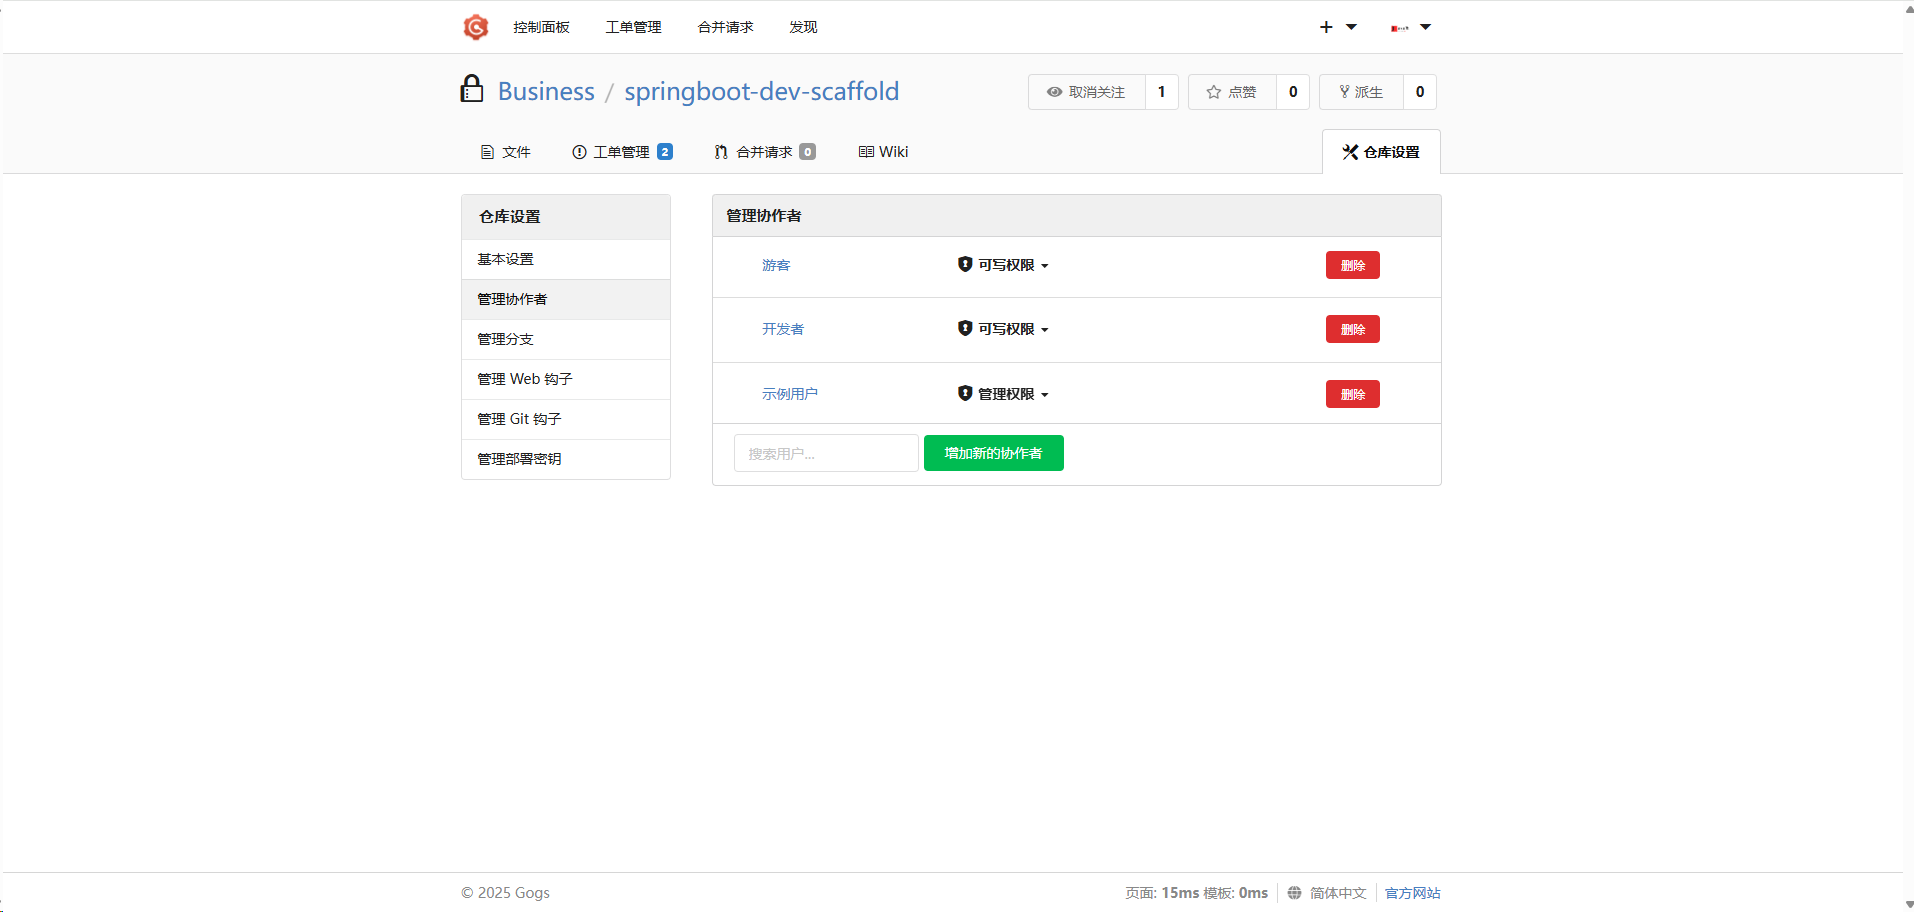Expand permission dropdown for 游客
The width and height of the screenshot is (1914, 912).
1004,265
